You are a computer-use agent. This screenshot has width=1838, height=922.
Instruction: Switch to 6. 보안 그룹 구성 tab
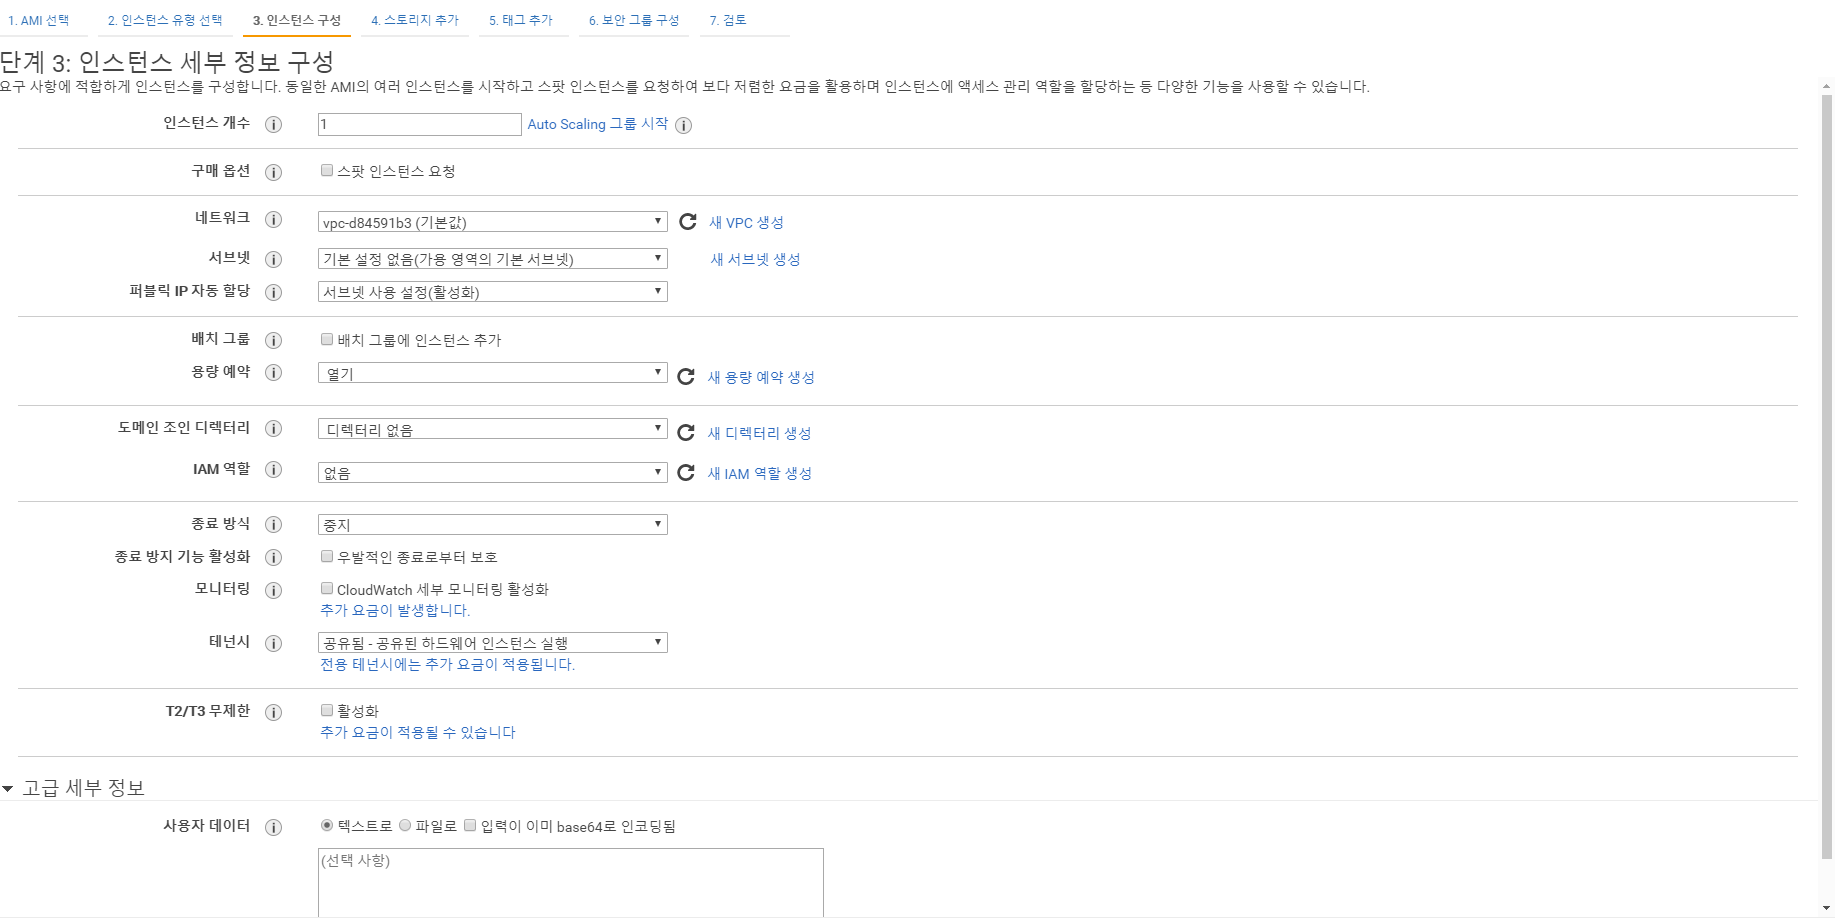(x=634, y=20)
